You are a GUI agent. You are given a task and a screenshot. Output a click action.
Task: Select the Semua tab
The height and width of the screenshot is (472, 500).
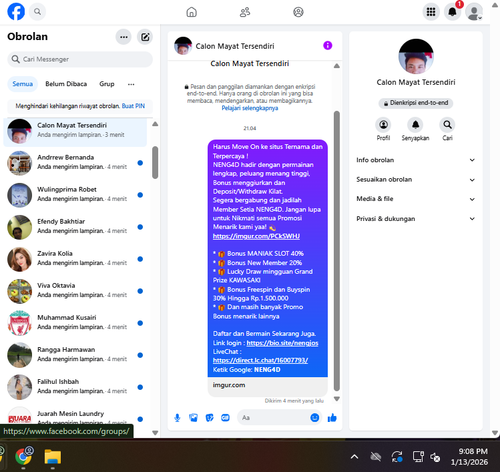[23, 84]
